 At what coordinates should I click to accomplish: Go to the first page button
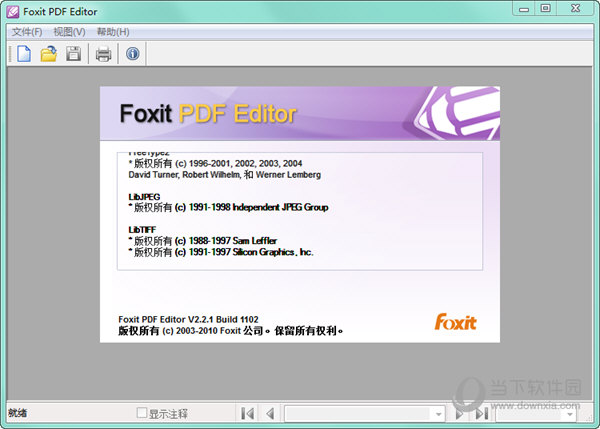248,413
